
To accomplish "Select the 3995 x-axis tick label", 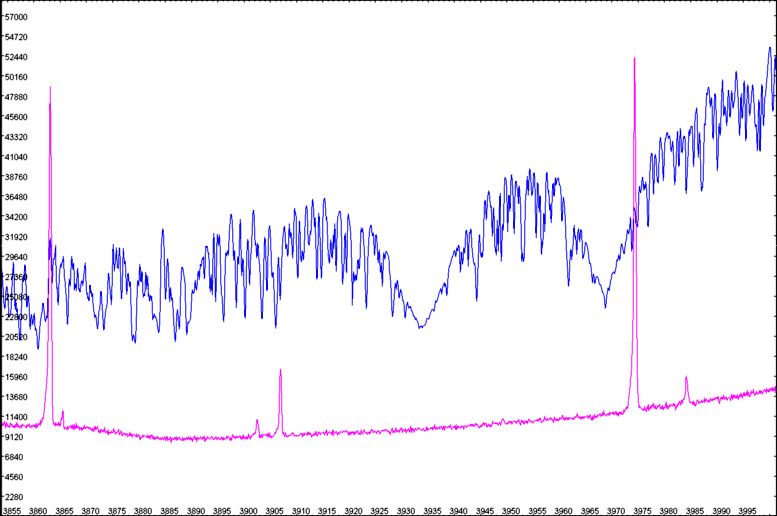I will pyautogui.click(x=746, y=509).
